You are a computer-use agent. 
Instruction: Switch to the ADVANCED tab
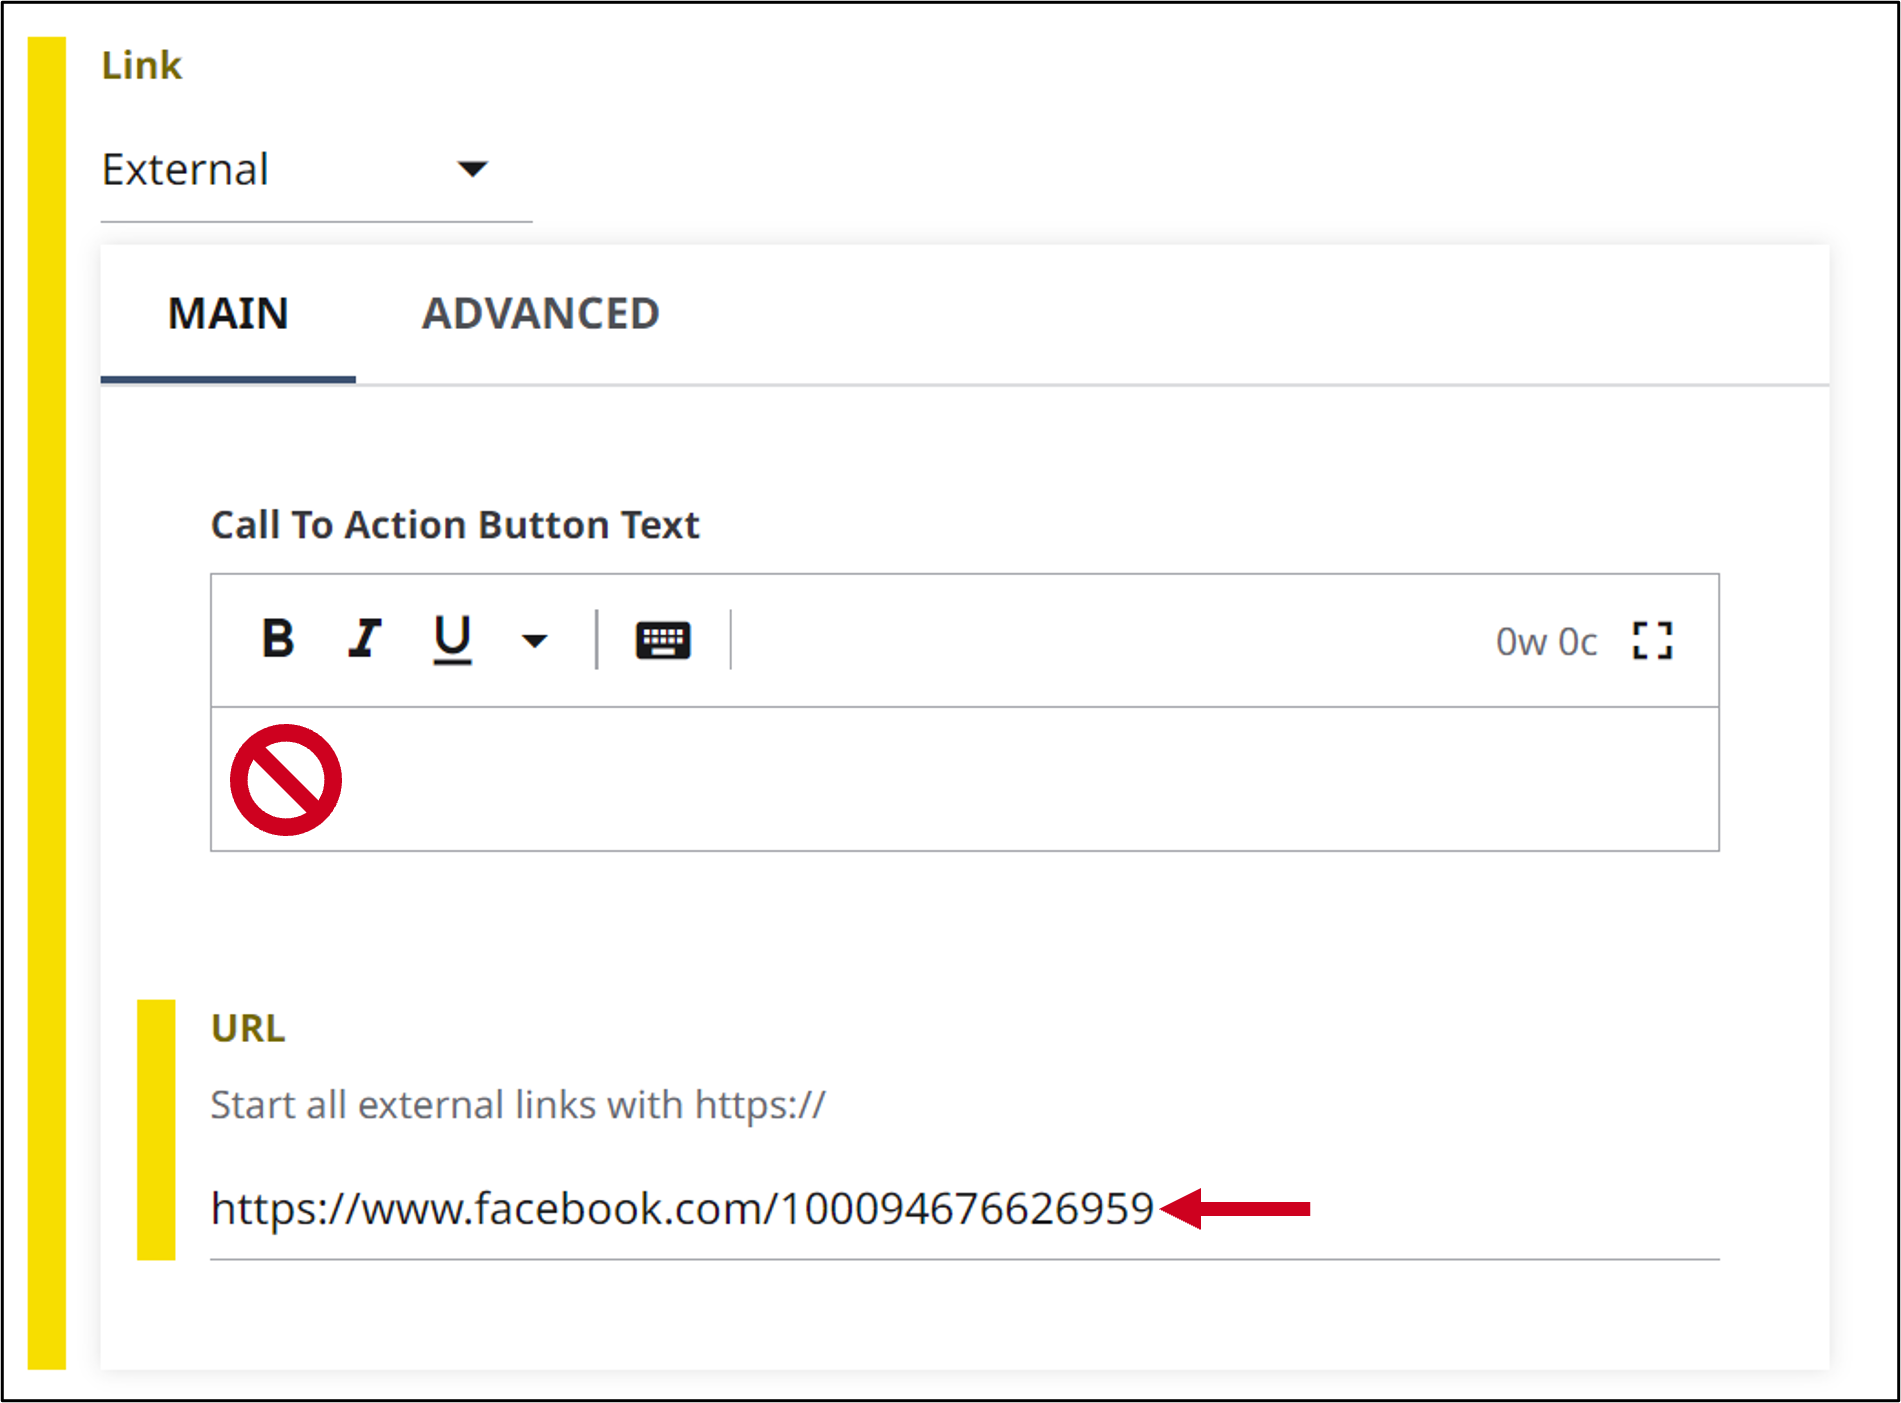click(x=540, y=314)
